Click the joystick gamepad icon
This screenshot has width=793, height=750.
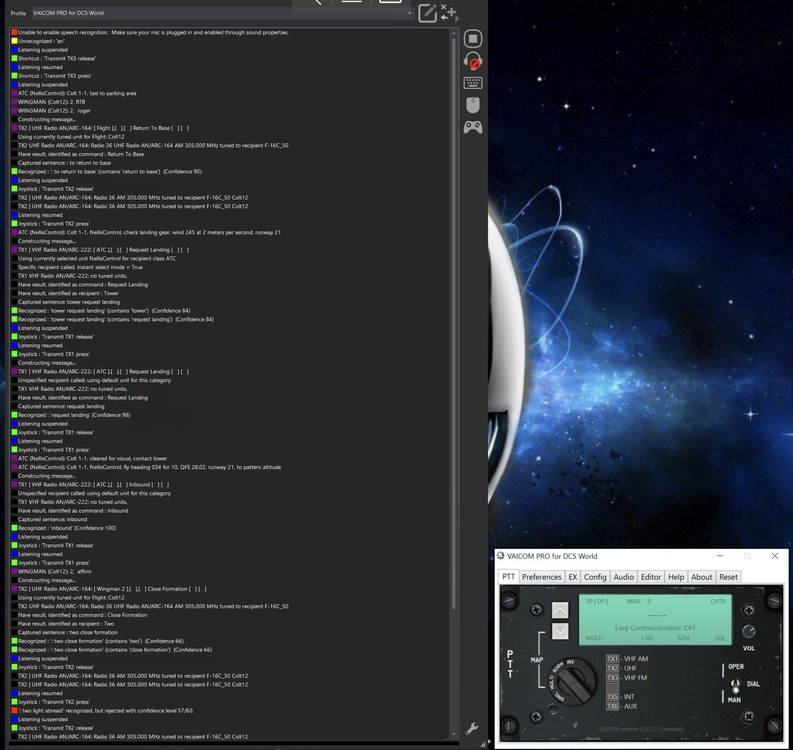point(473,127)
